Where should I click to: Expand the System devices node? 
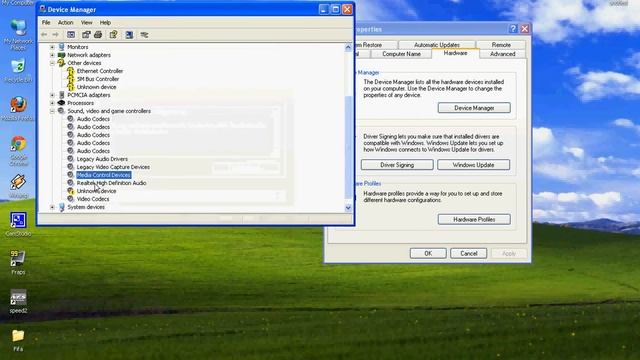tap(52, 207)
